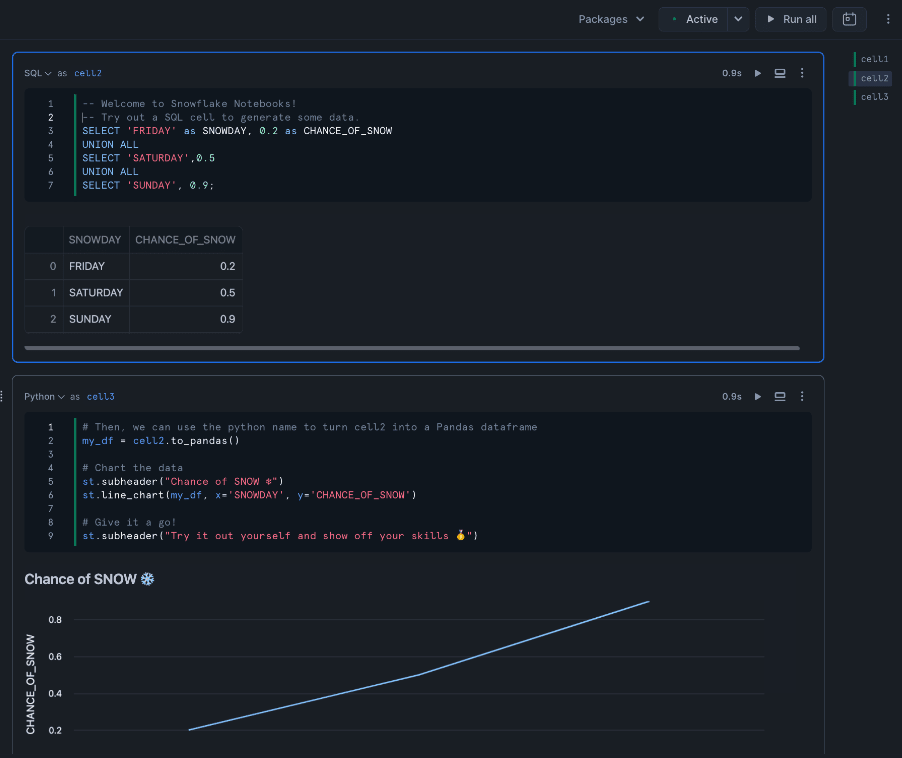Screen dimensions: 902x758
Task: Rename the cell3 name label
Action: (x=100, y=396)
